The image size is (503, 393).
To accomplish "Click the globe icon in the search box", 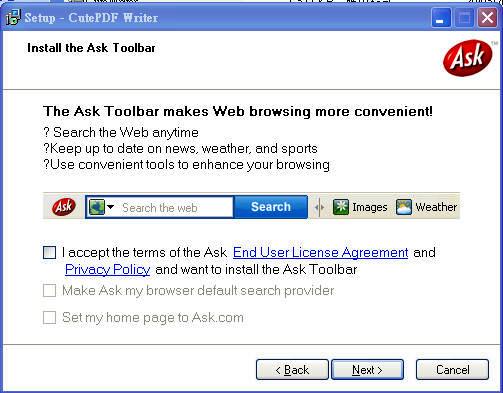I will (97, 207).
